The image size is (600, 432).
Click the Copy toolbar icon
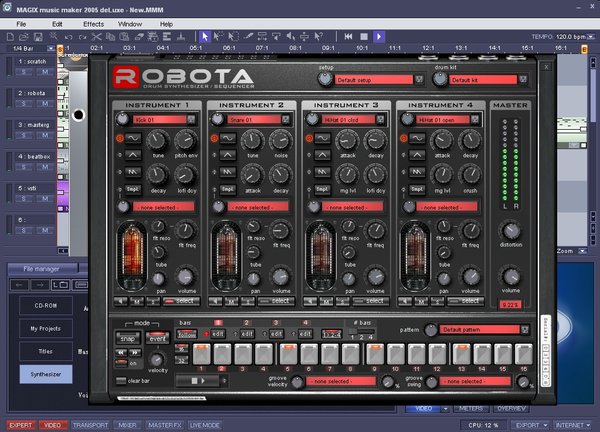pyautogui.click(x=111, y=37)
